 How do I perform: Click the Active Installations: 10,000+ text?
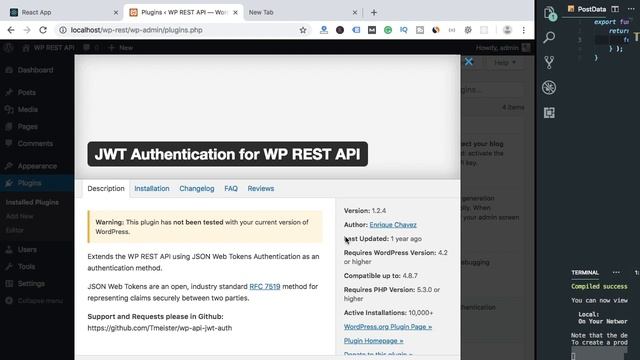tap(388, 313)
